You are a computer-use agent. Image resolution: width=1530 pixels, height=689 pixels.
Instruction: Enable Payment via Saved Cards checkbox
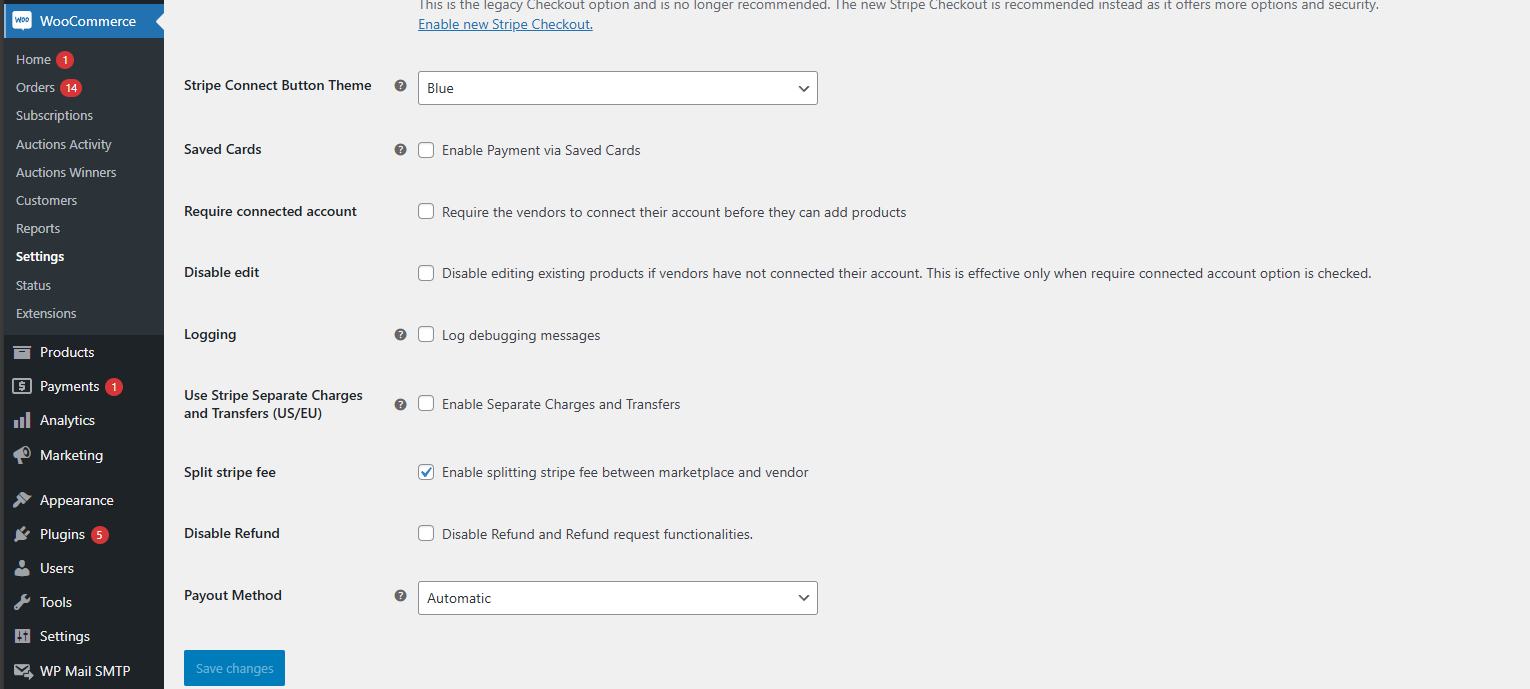coord(426,150)
